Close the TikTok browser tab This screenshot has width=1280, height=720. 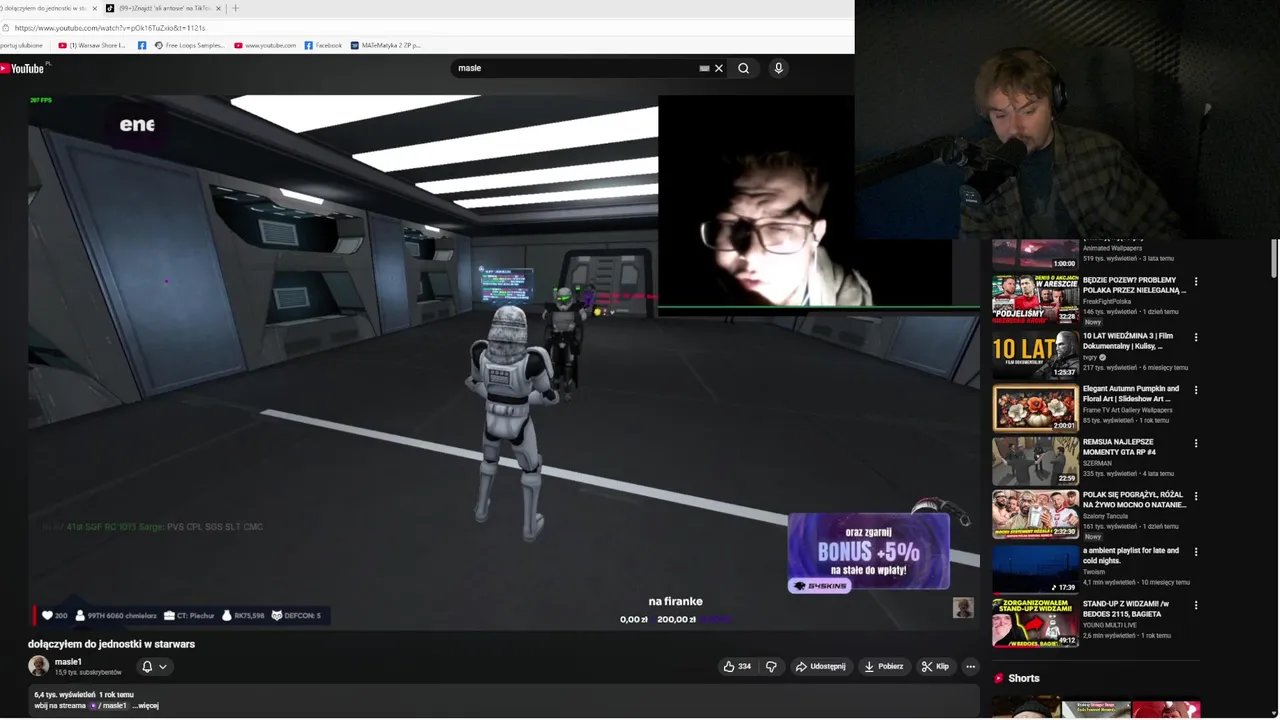218,8
